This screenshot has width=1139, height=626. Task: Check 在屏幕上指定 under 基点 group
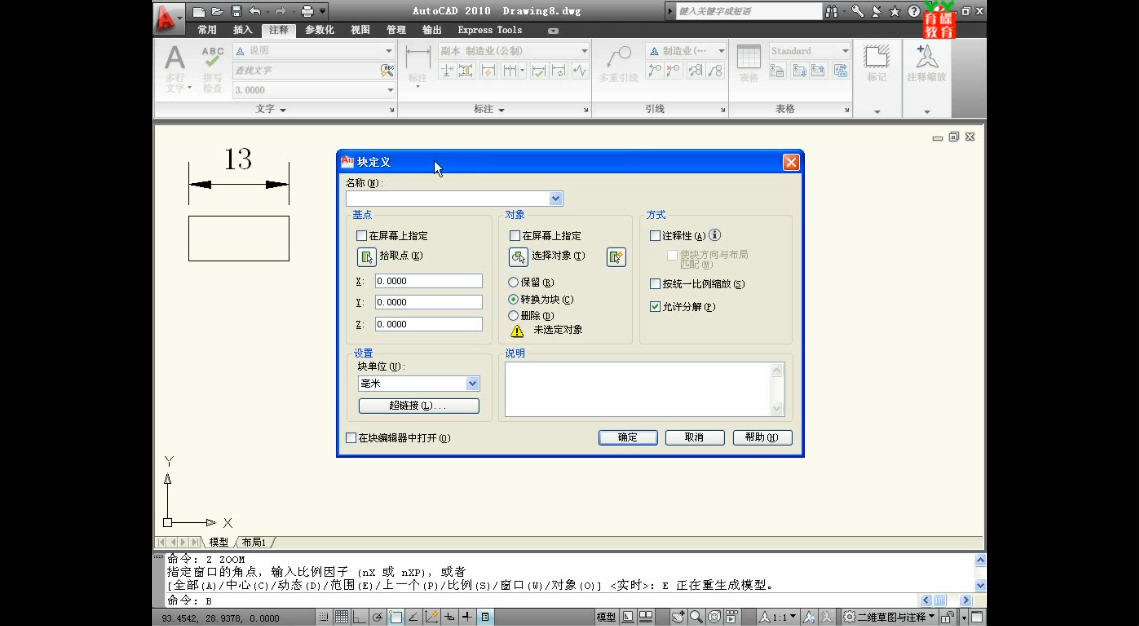point(361,235)
